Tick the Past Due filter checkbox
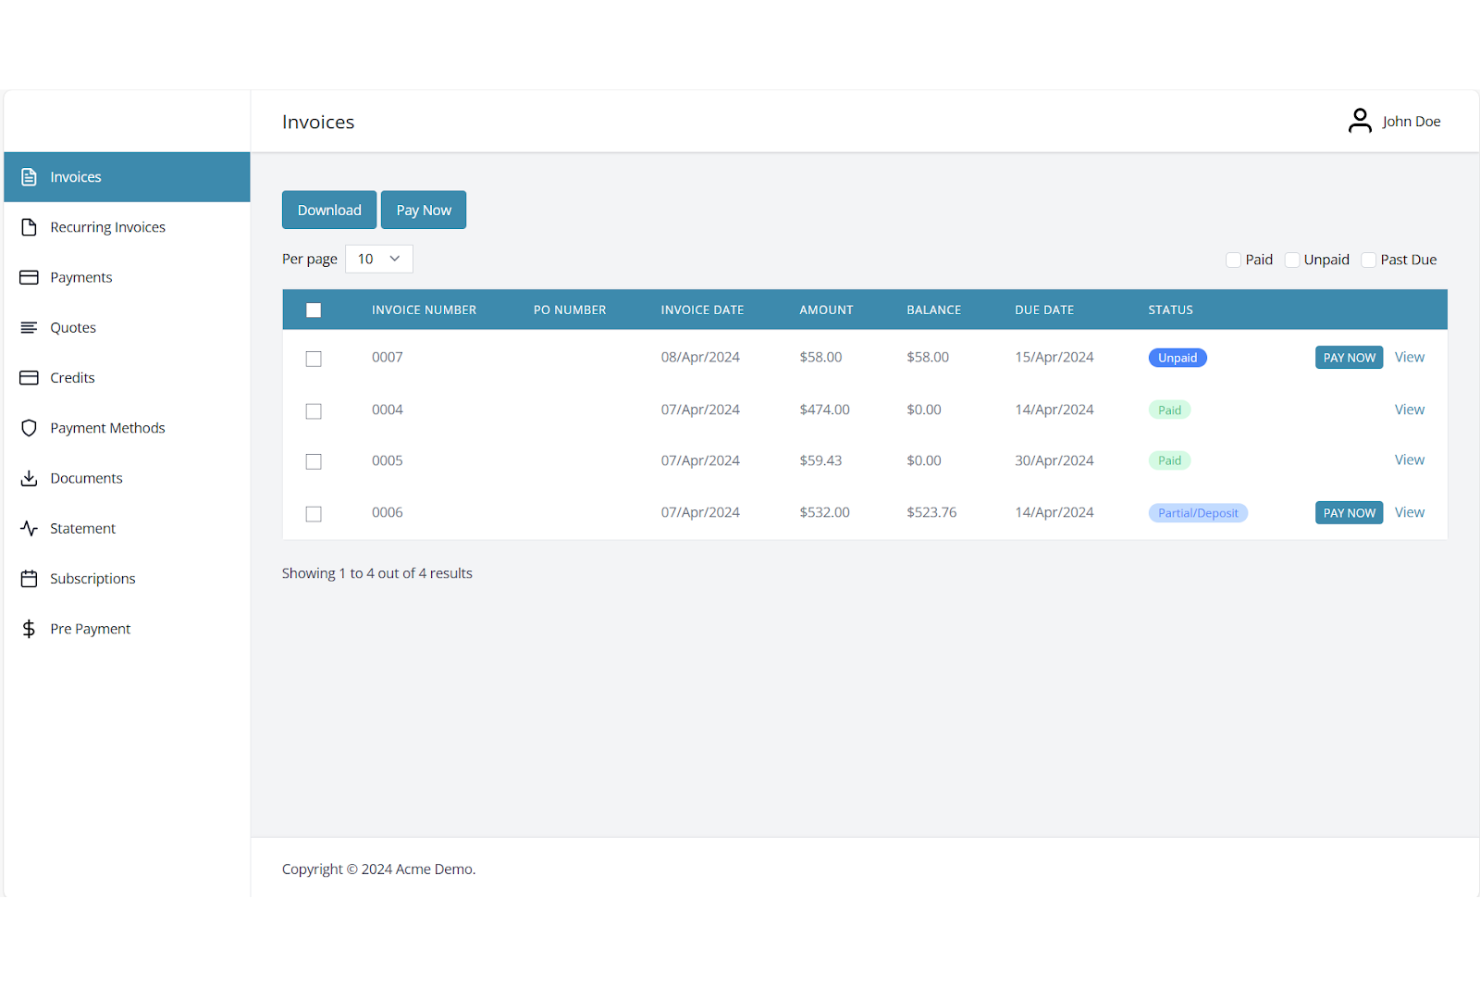Image resolution: width=1480 pixels, height=987 pixels. (x=1368, y=259)
